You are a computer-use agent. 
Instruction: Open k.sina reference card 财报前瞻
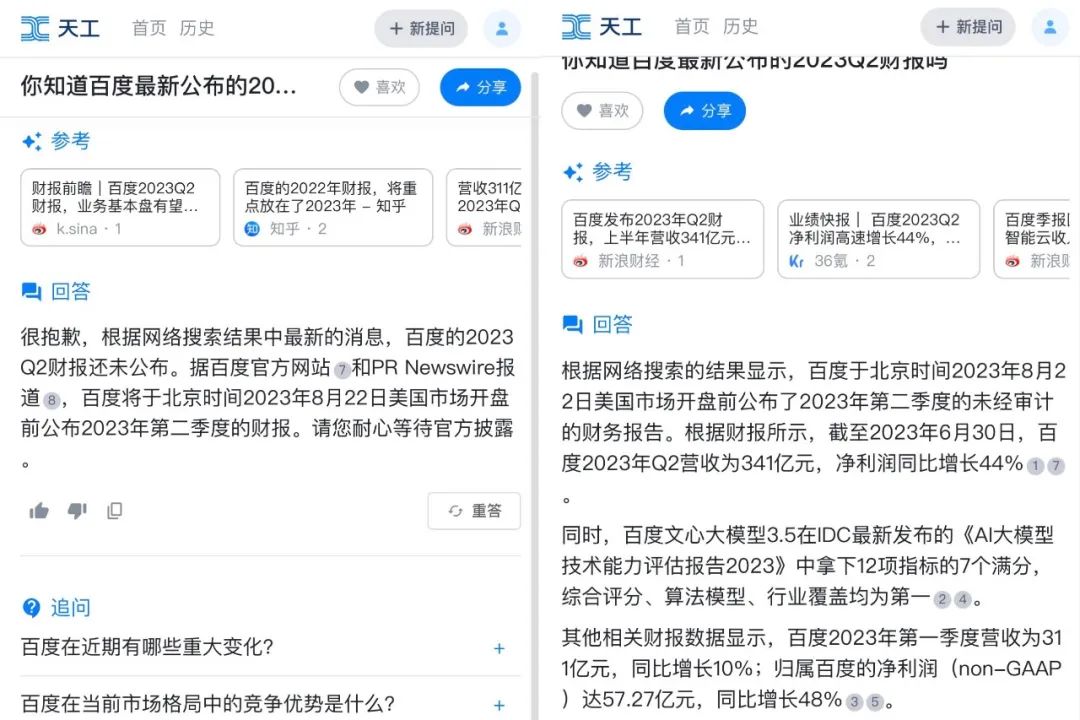click(x=121, y=207)
